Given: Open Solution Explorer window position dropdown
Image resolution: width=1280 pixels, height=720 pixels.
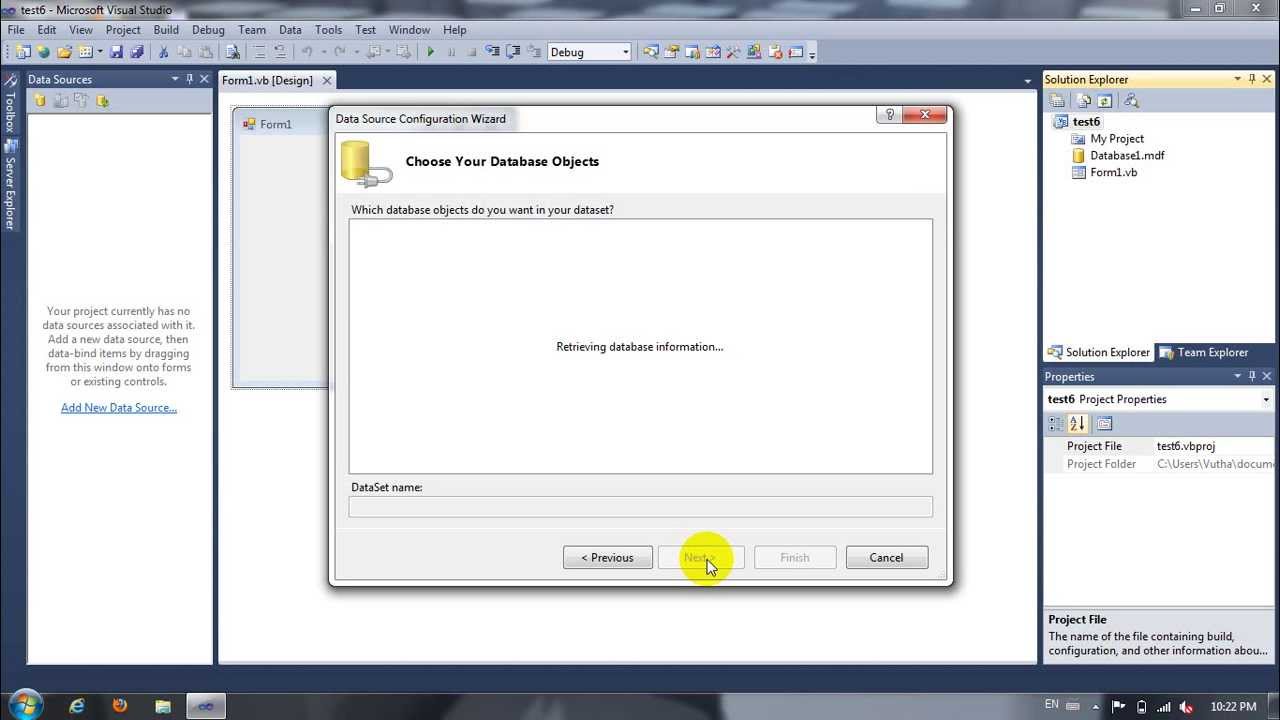Looking at the screenshot, I should pos(1237,79).
